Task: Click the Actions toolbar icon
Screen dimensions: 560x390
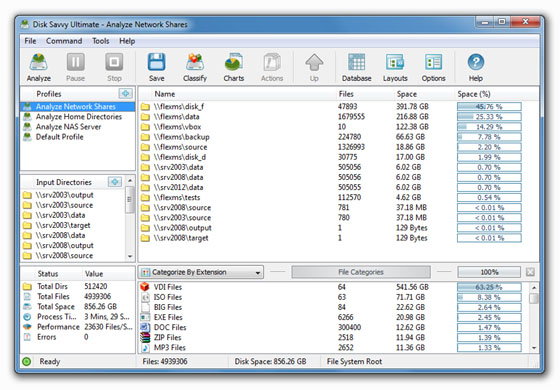Action: click(x=272, y=68)
